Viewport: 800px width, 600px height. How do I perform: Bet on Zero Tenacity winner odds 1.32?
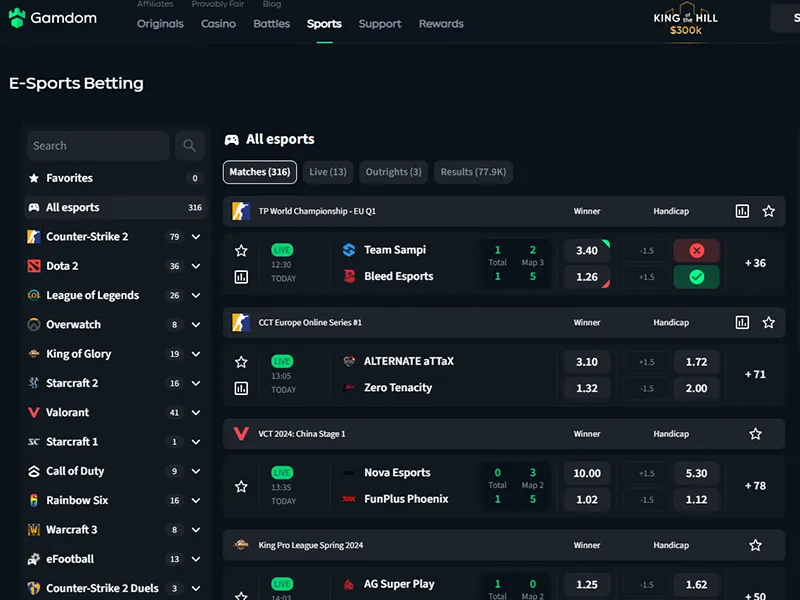587,388
